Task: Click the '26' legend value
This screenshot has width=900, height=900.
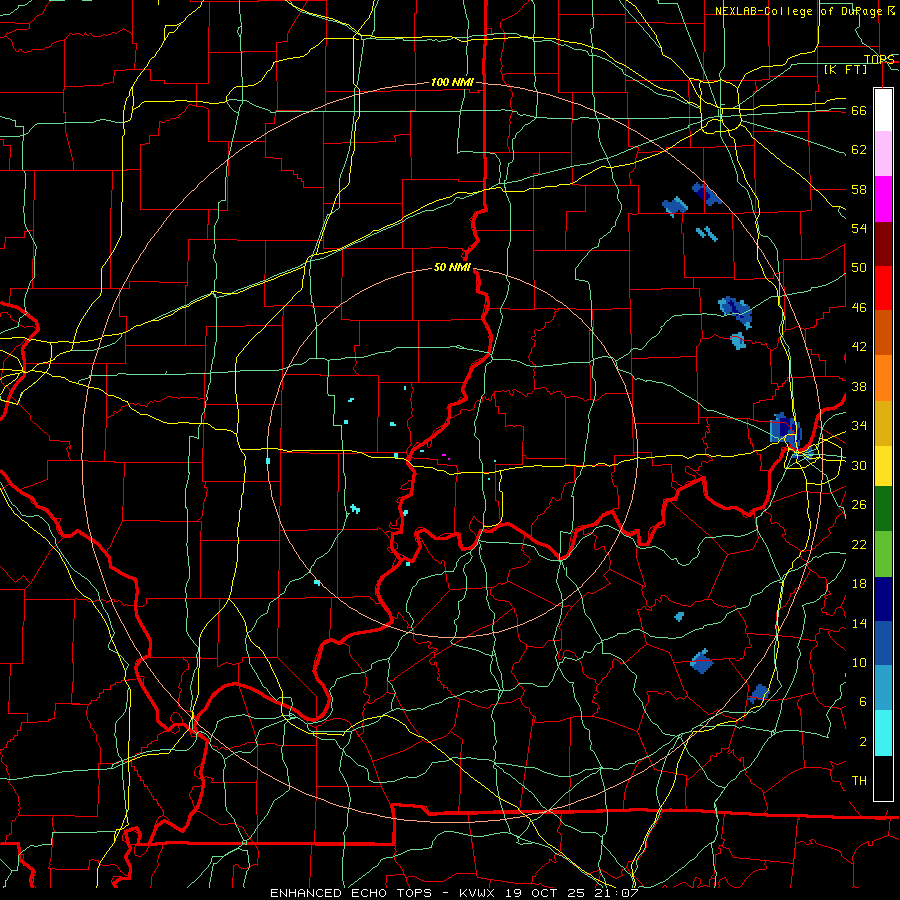Action: 859,505
